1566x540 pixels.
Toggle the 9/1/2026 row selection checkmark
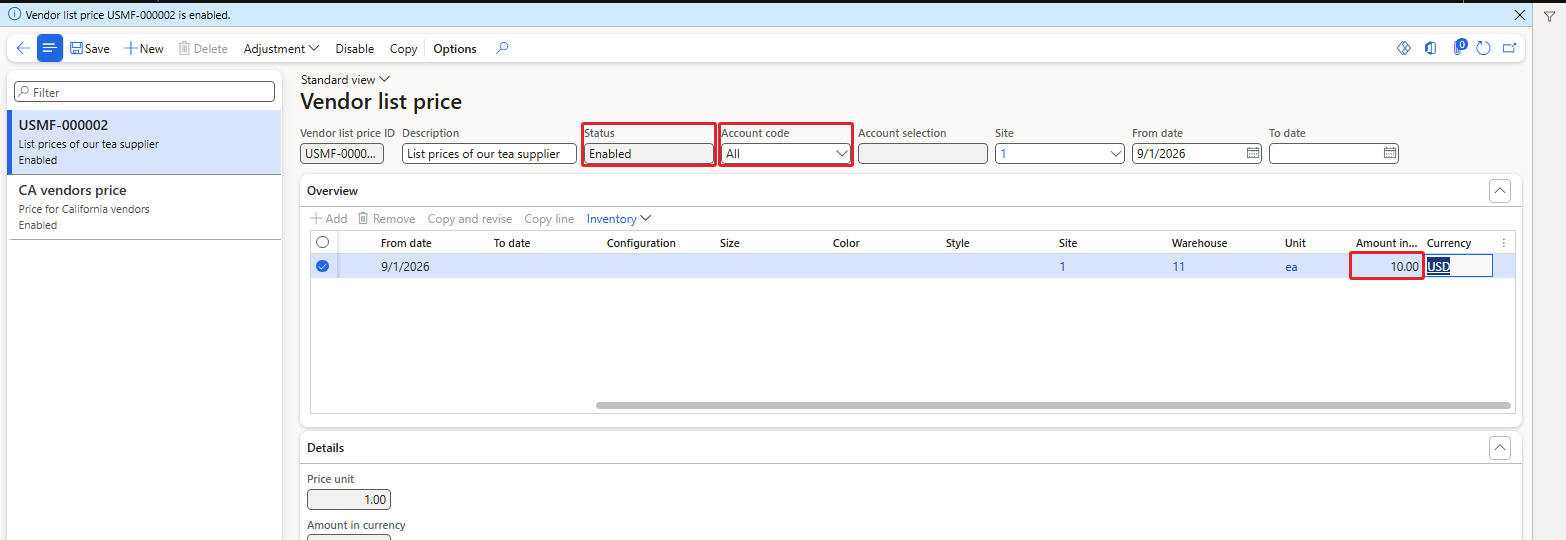(322, 266)
